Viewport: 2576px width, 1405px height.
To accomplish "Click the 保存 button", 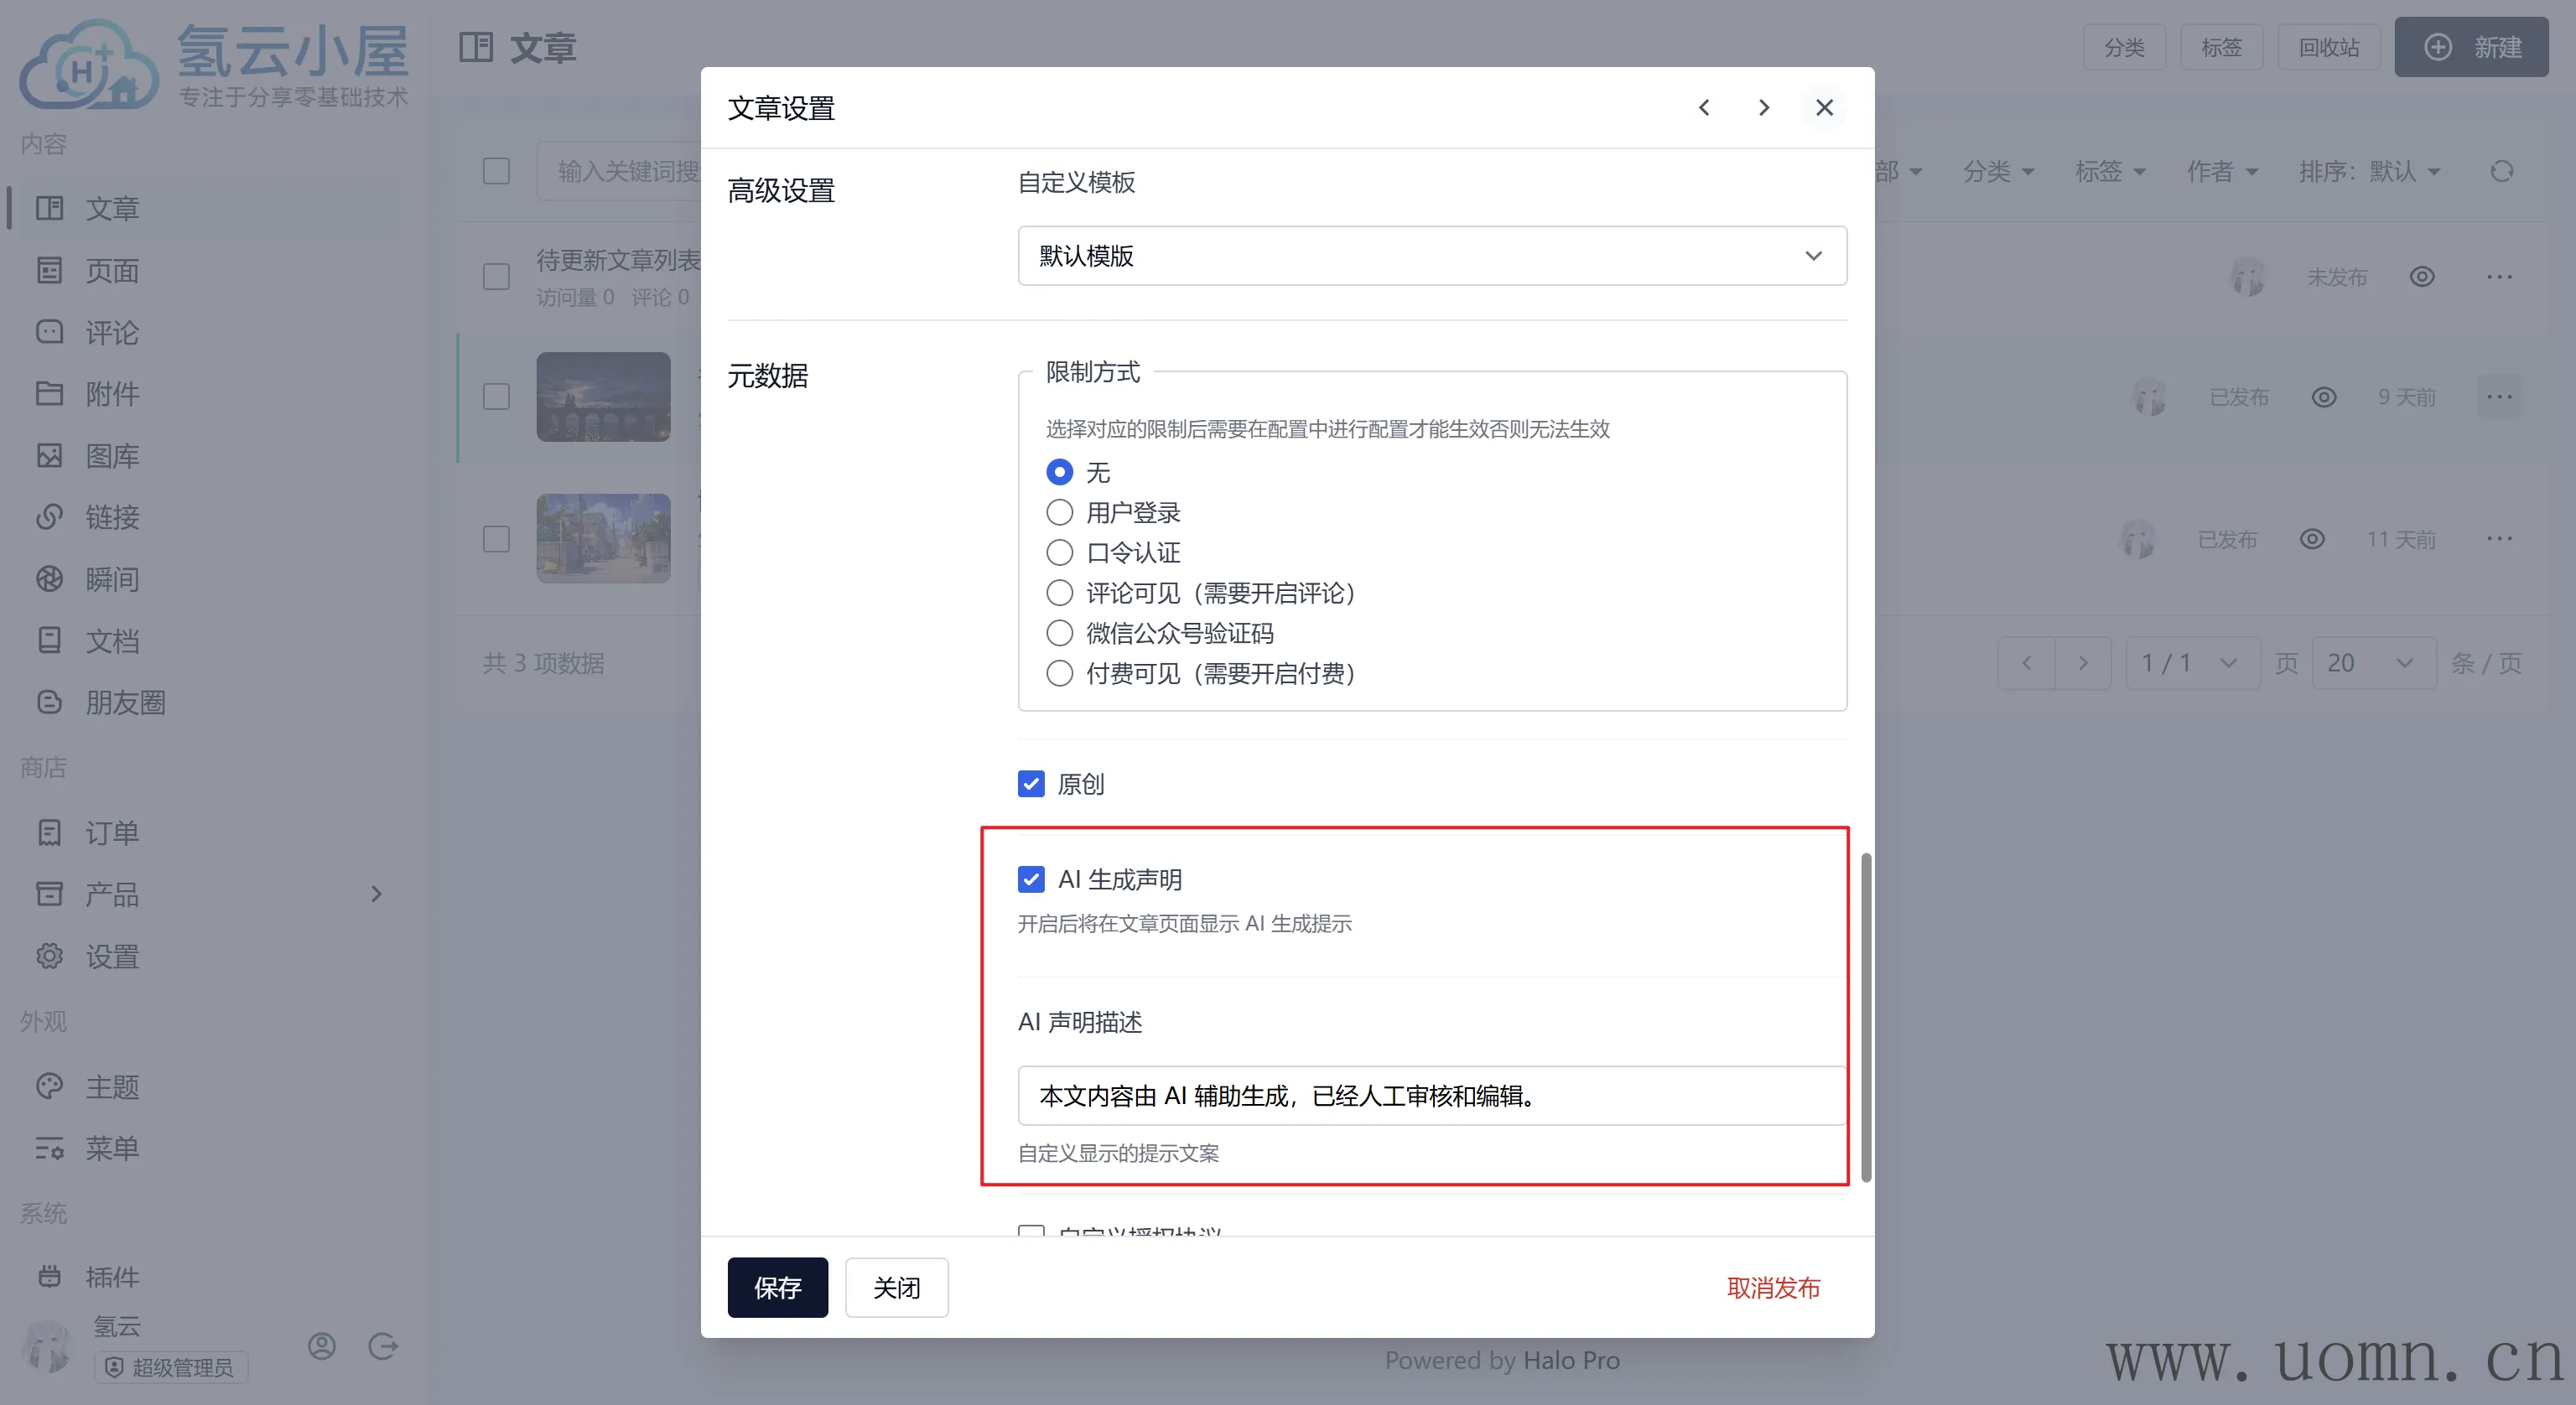I will [x=777, y=1288].
